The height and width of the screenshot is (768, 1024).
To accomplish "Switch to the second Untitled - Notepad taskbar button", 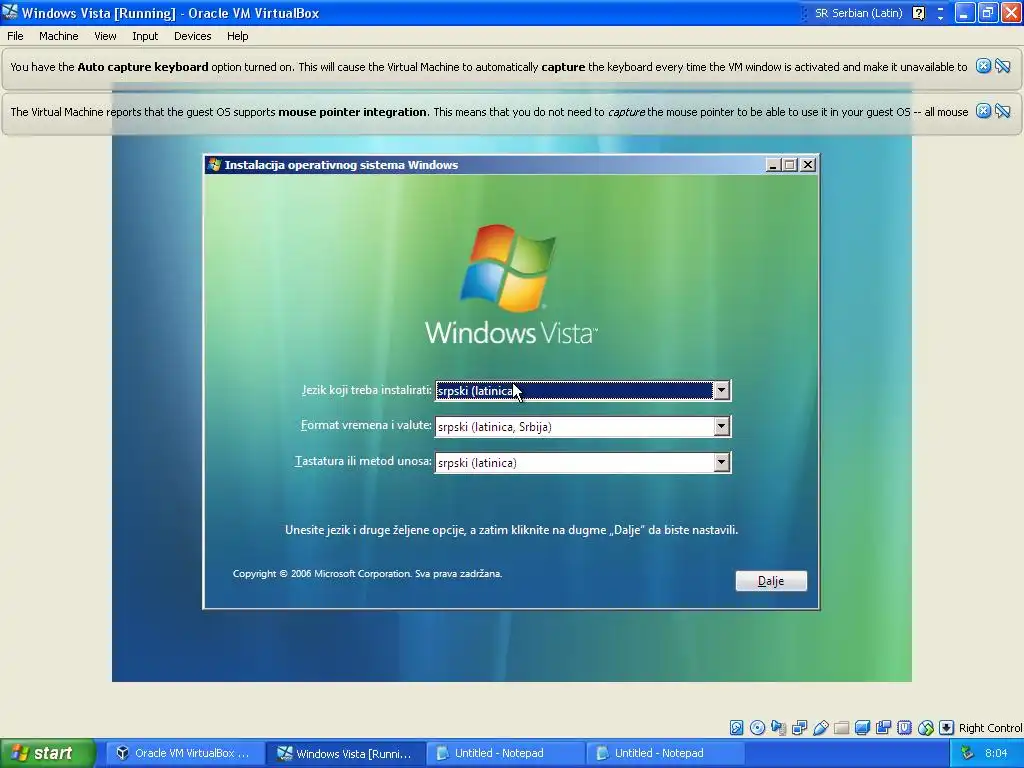I will click(665, 753).
